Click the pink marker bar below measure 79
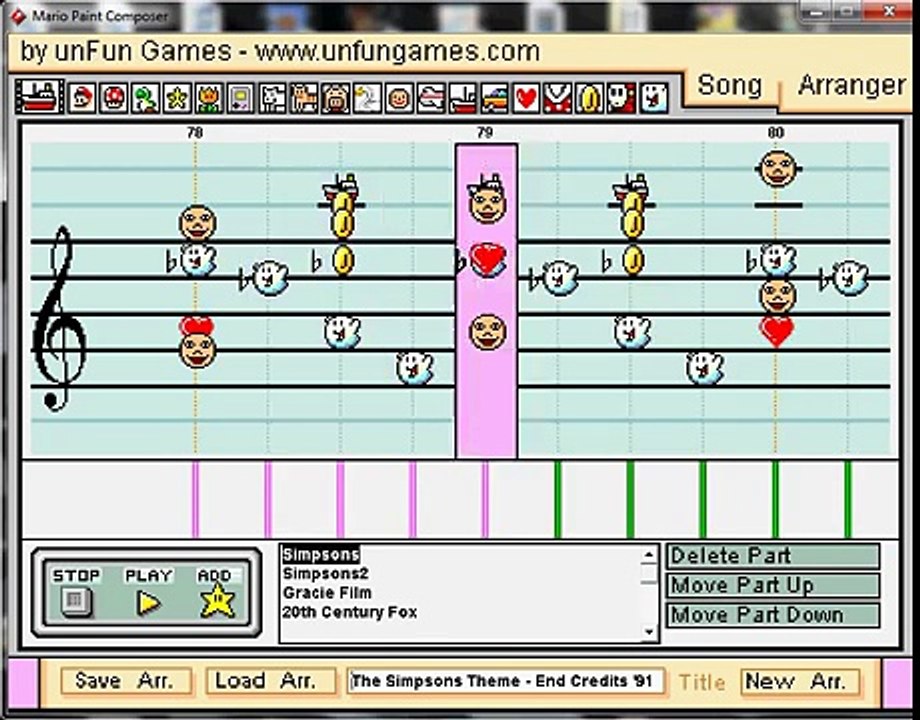 485,499
